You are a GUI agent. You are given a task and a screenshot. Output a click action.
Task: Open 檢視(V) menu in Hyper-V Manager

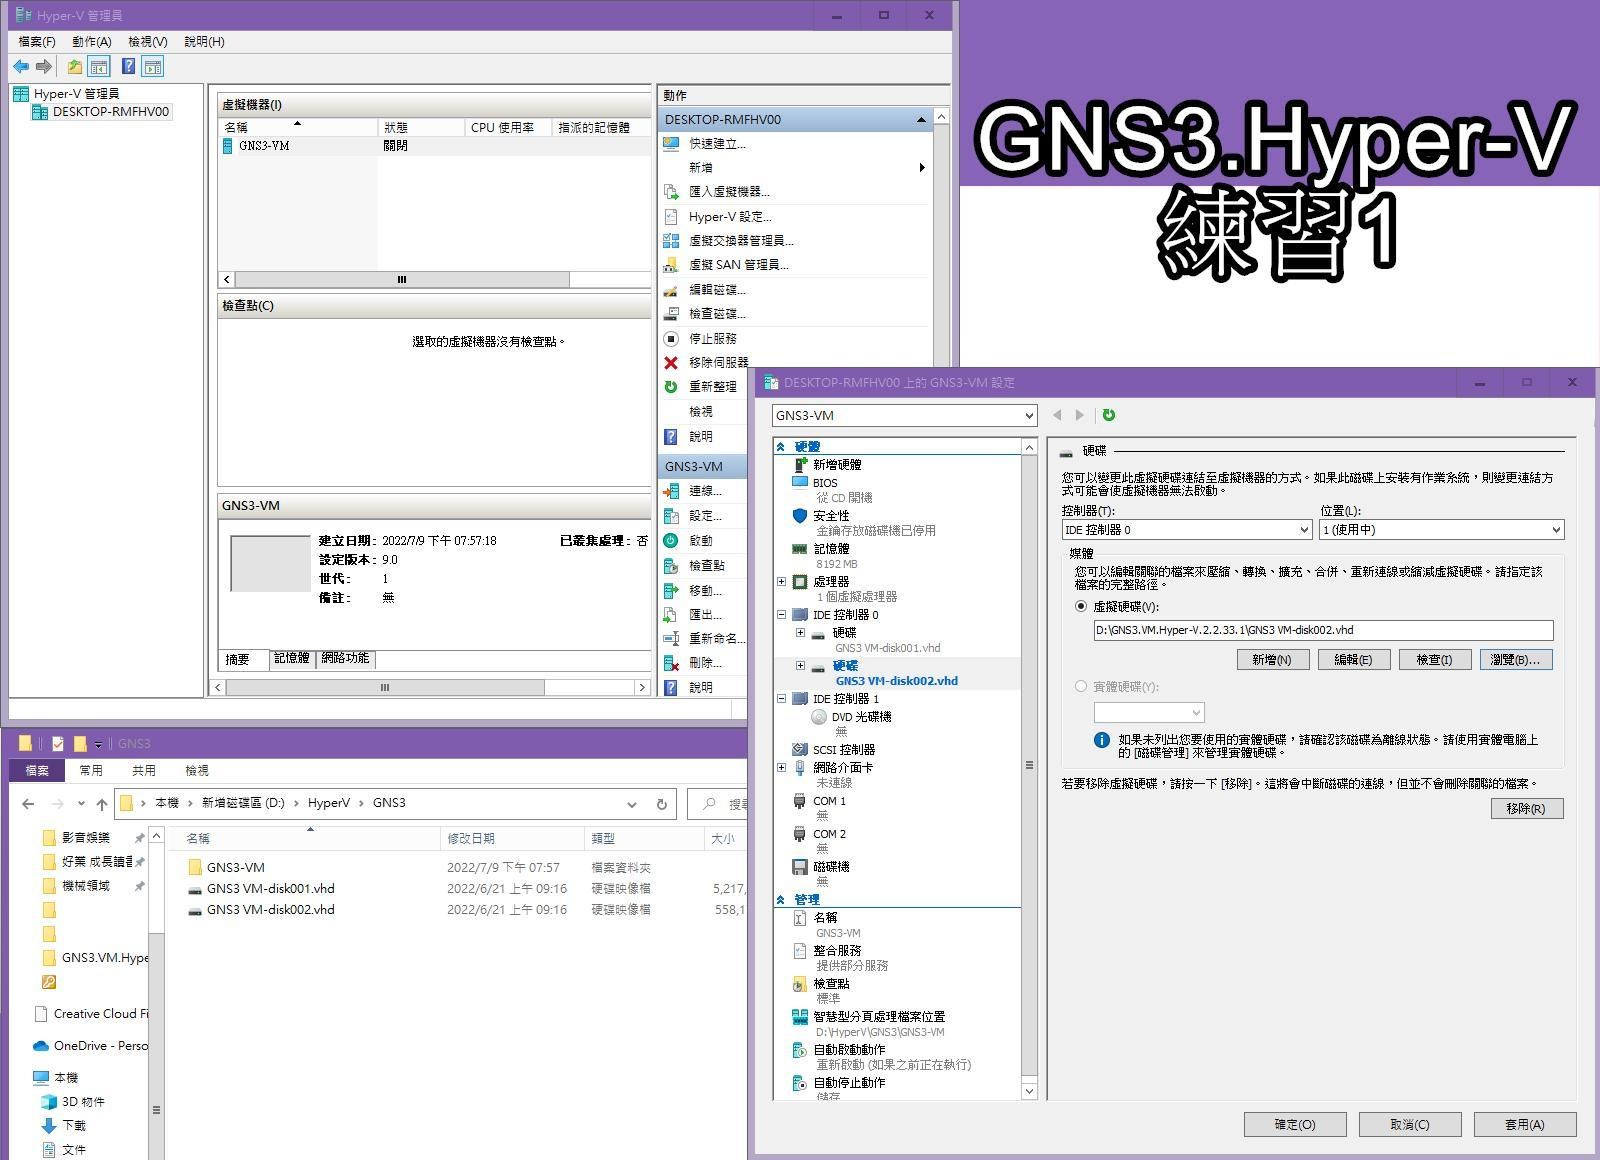click(148, 42)
